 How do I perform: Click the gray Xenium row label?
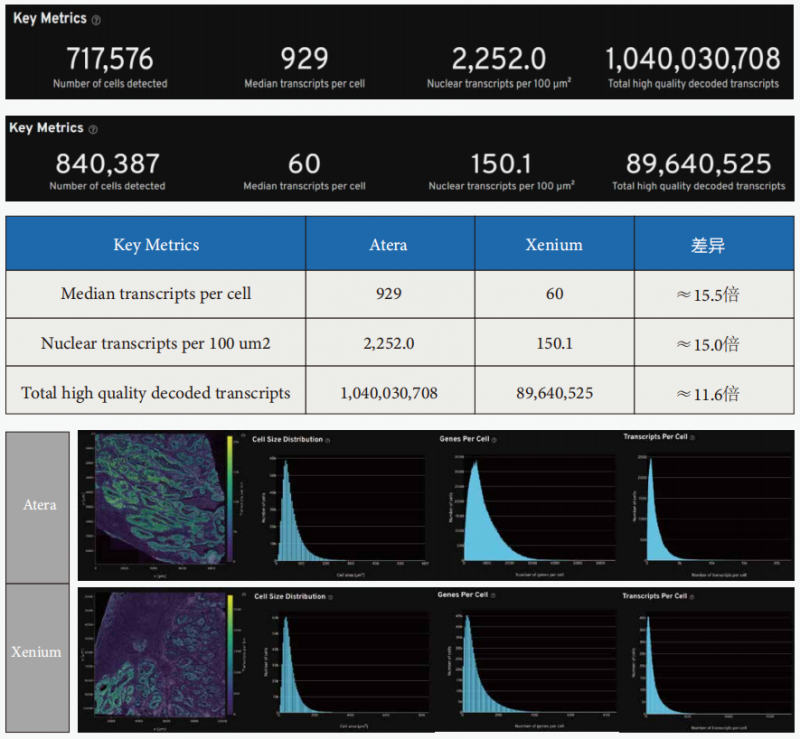(x=38, y=658)
